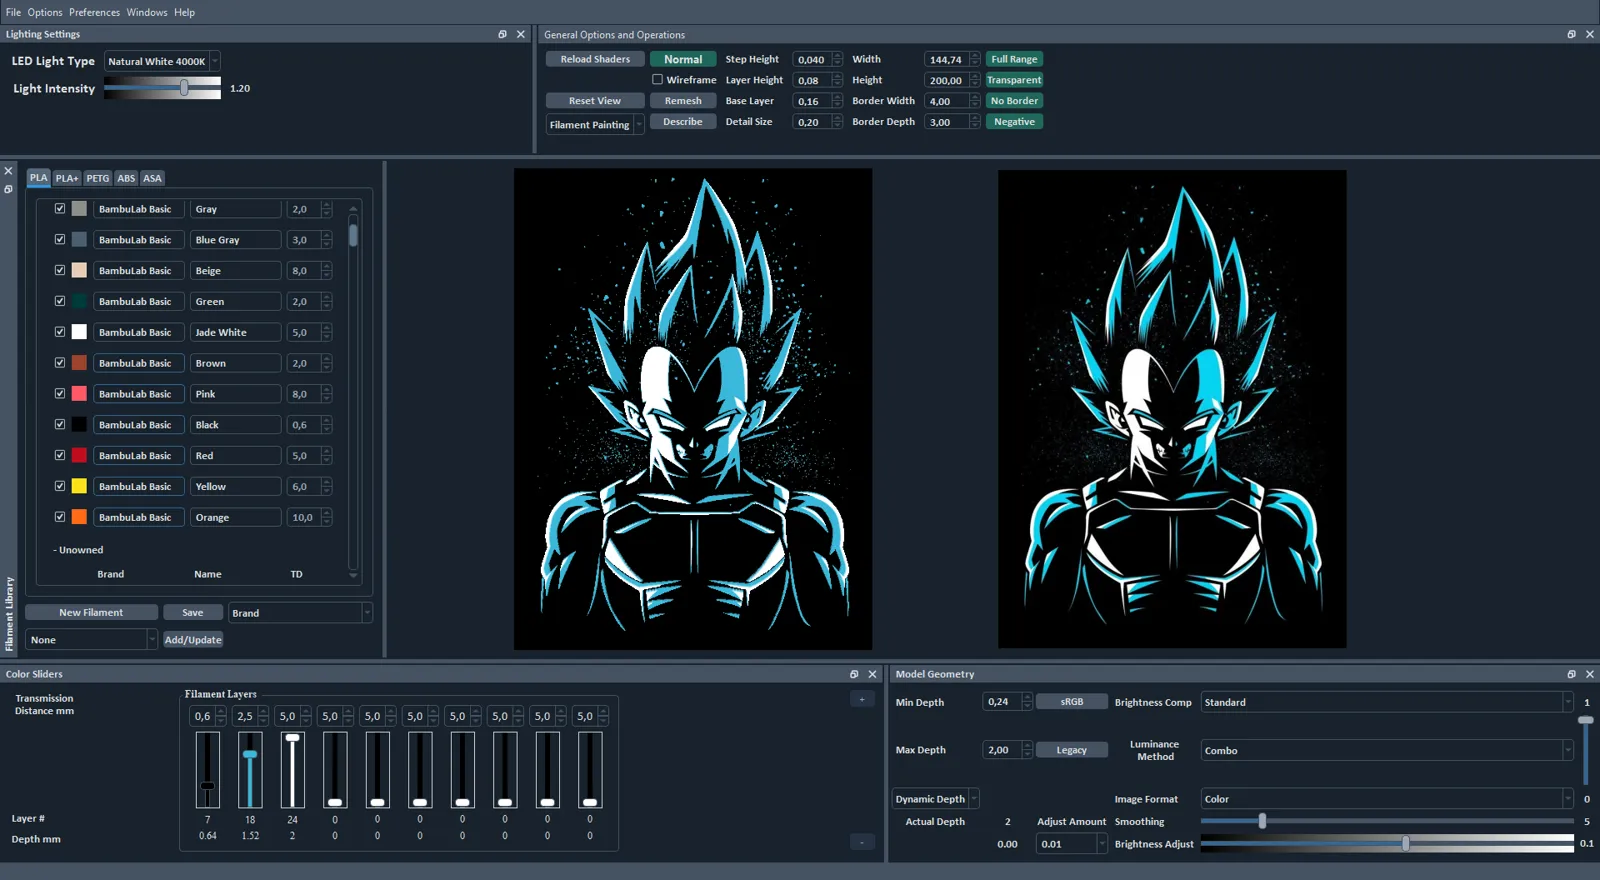Float the Lighting Settings panel
This screenshot has height=880, width=1600.
pos(502,34)
